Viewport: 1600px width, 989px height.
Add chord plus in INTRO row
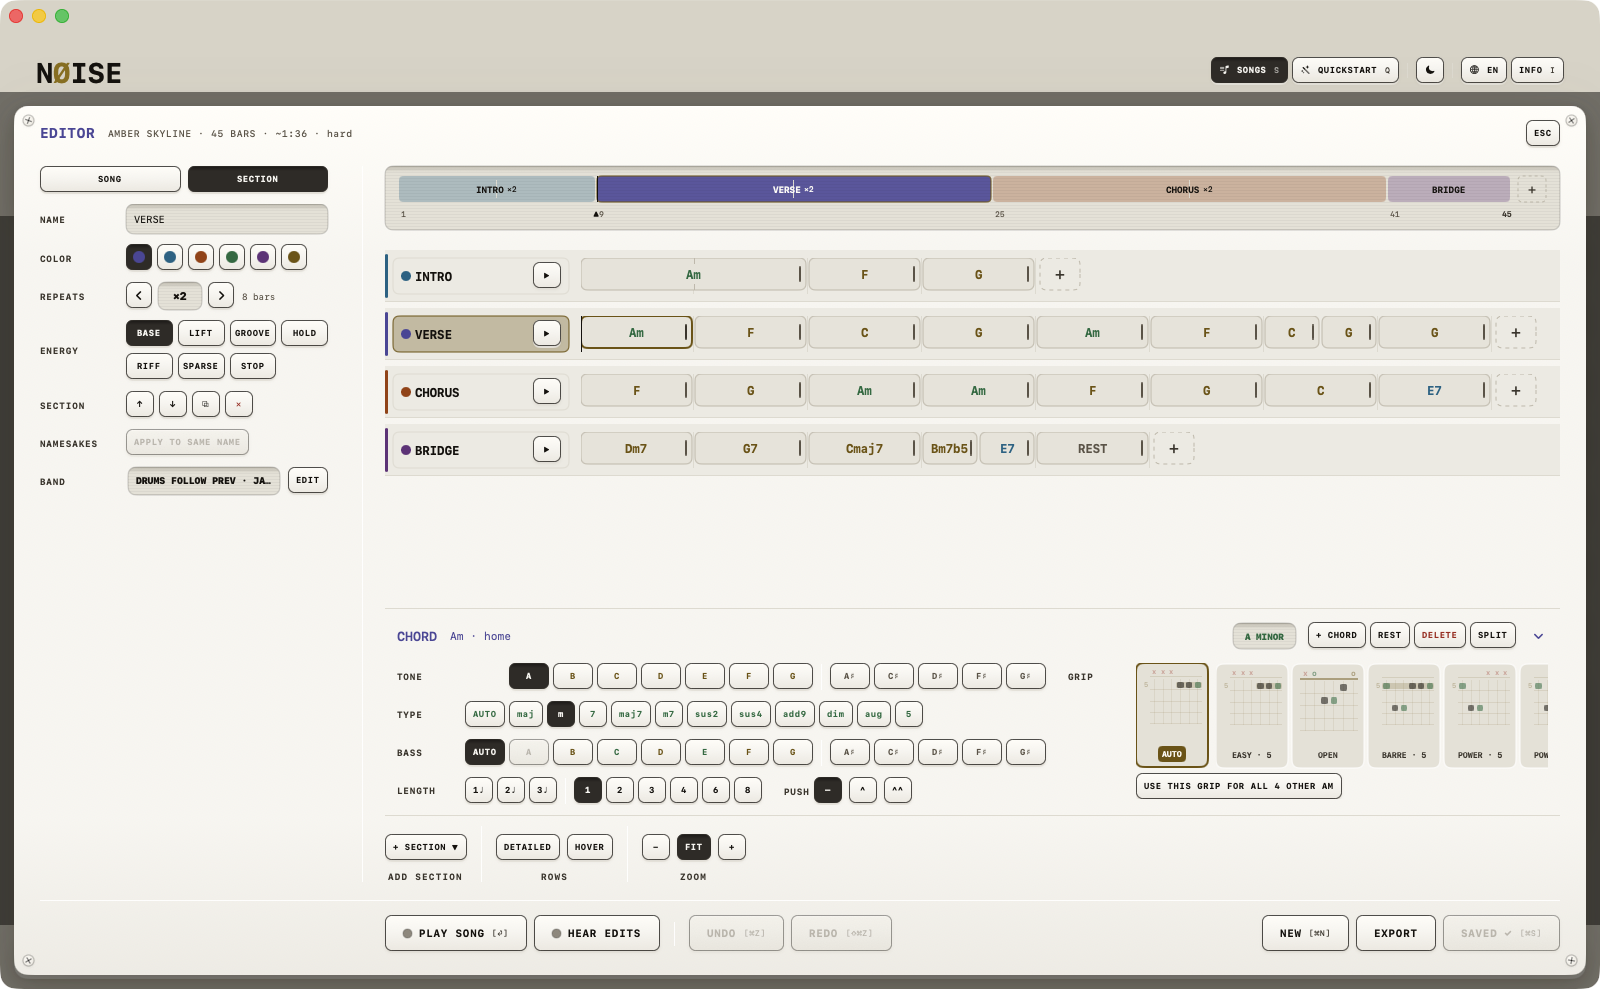pyautogui.click(x=1060, y=275)
